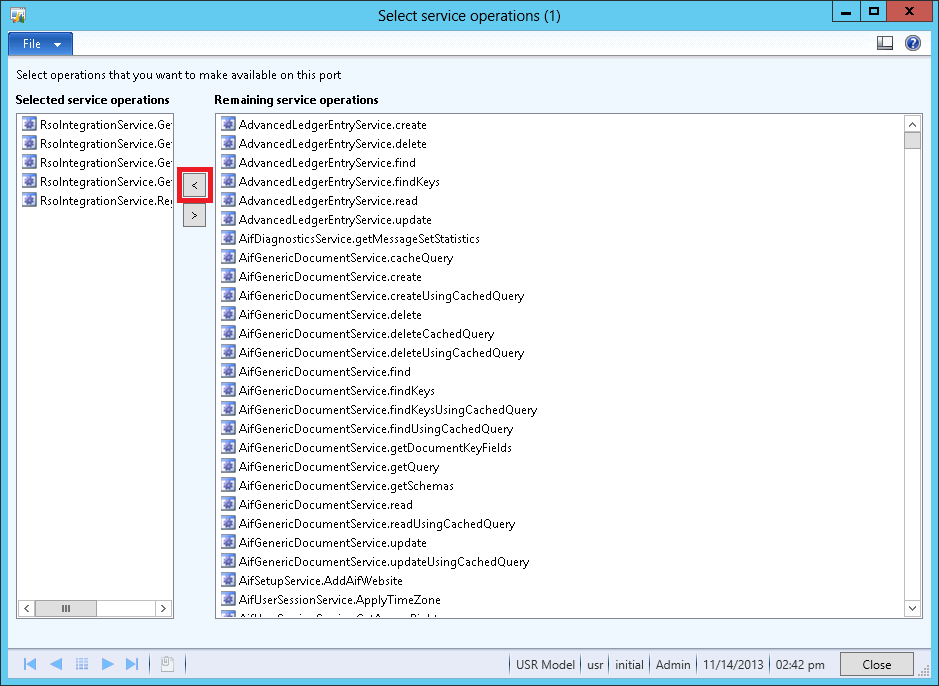Viewport: 939px width, 686px height.
Task: Jump to last record arrow
Action: 132,664
